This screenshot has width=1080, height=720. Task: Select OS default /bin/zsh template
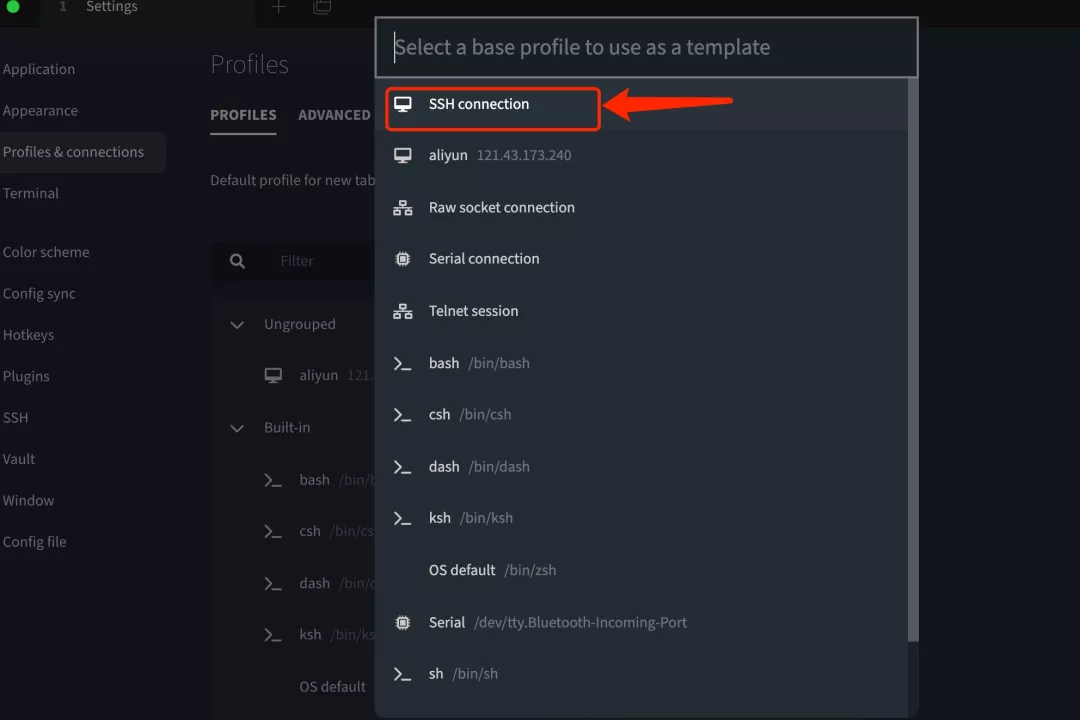point(642,570)
